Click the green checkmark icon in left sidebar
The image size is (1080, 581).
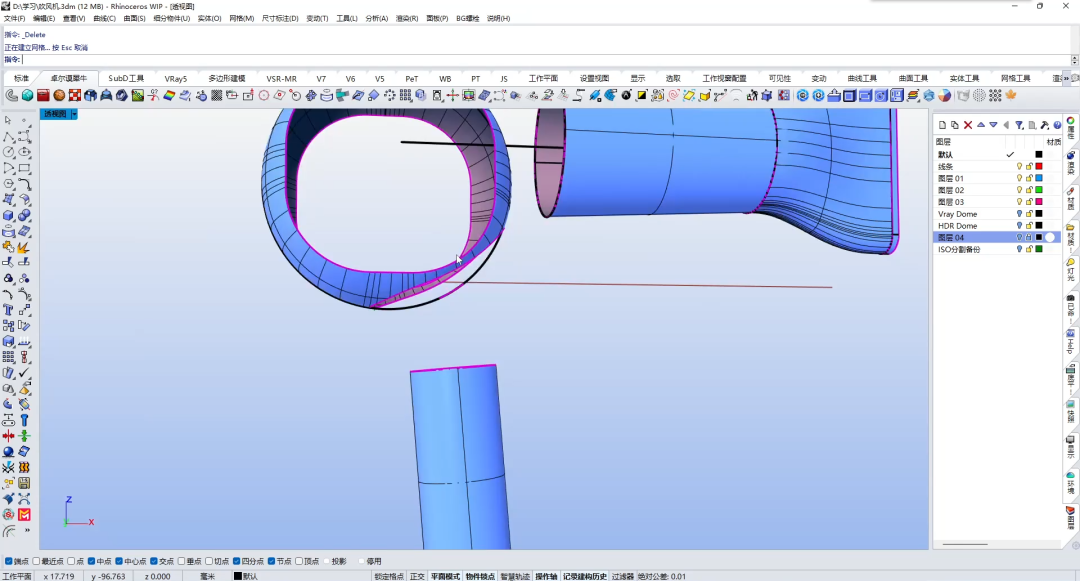(x=24, y=372)
